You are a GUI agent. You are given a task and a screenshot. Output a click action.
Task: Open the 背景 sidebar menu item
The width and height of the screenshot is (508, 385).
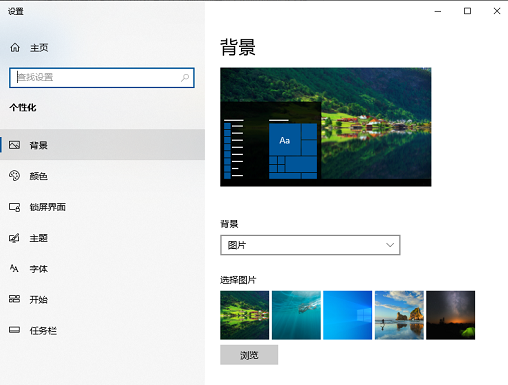102,145
